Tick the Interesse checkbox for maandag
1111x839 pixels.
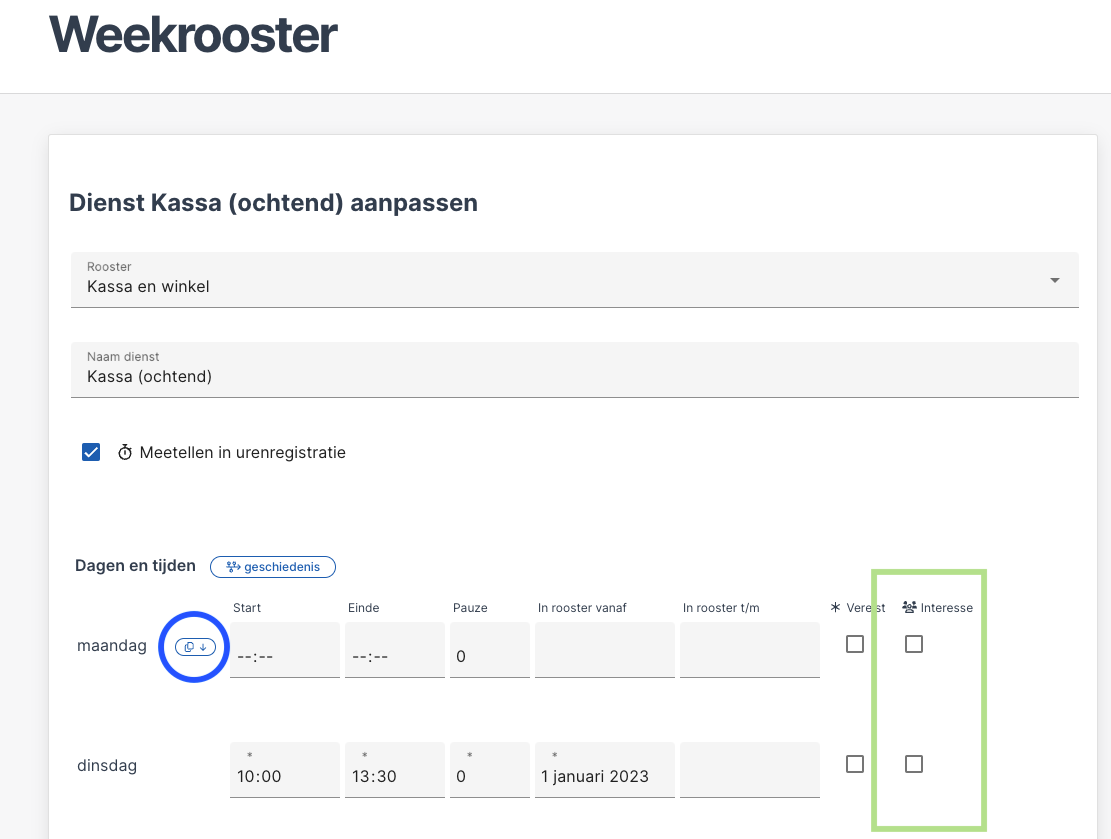tap(914, 644)
